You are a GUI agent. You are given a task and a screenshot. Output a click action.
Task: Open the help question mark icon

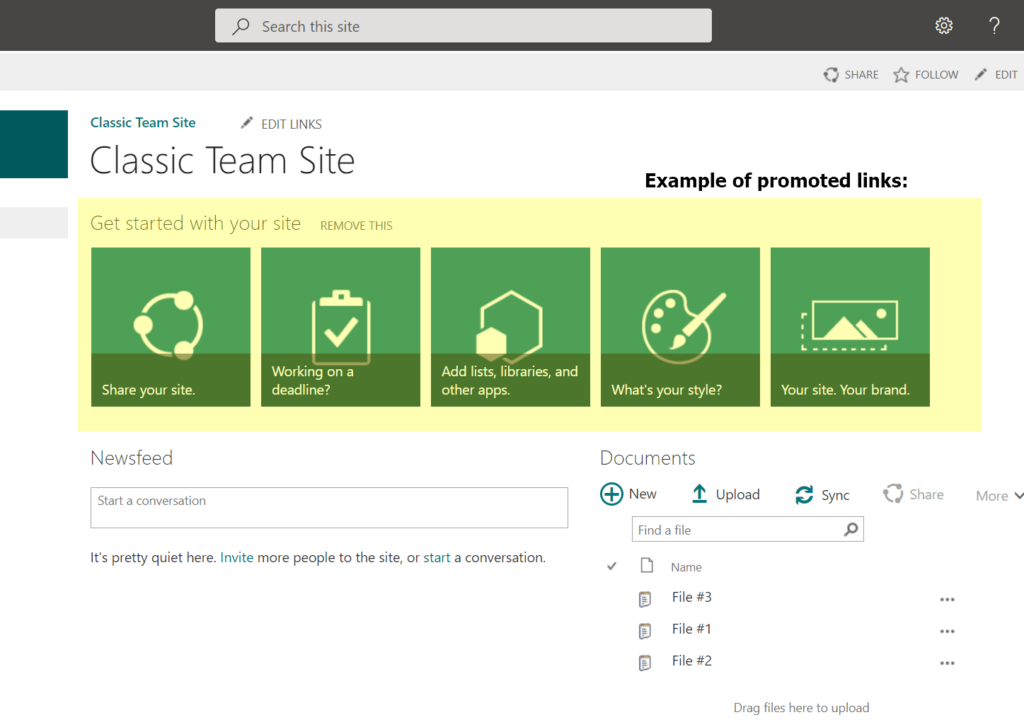pyautogui.click(x=993, y=25)
